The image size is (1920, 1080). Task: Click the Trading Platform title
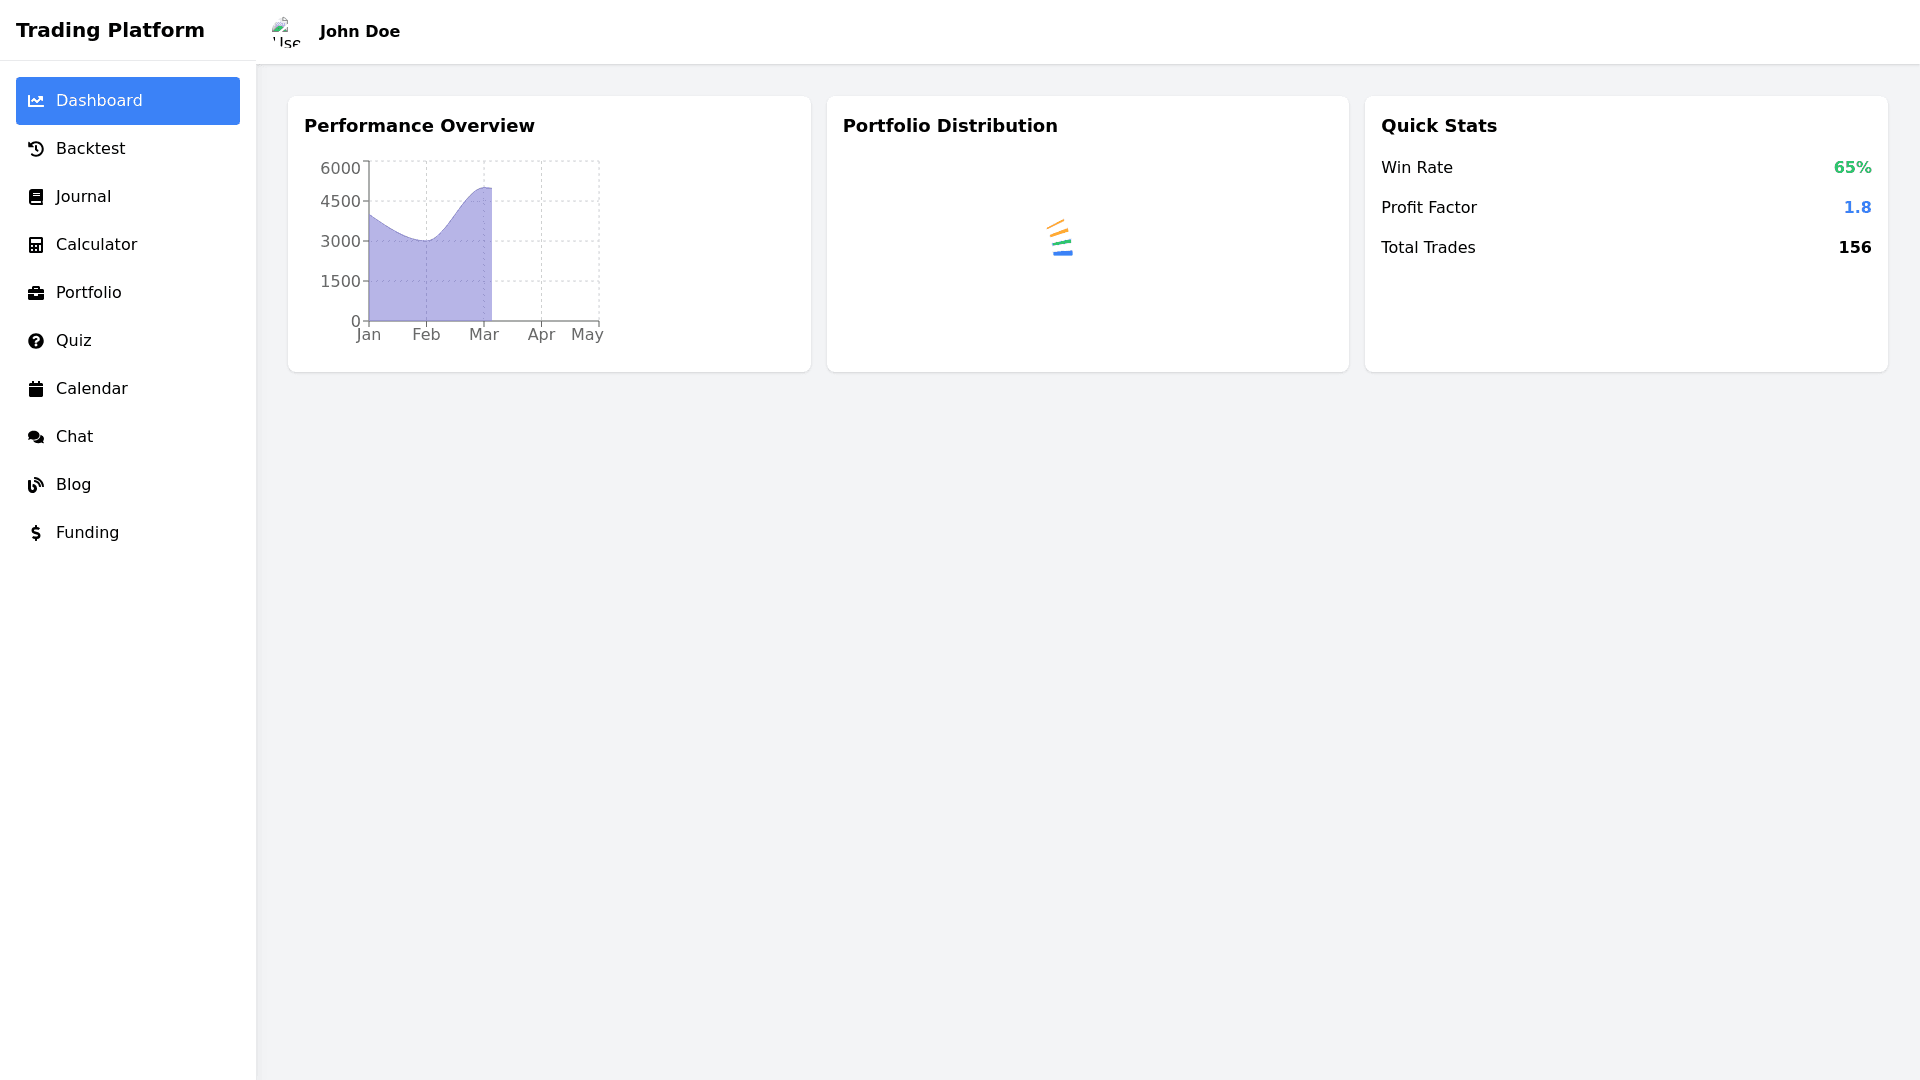(x=110, y=30)
